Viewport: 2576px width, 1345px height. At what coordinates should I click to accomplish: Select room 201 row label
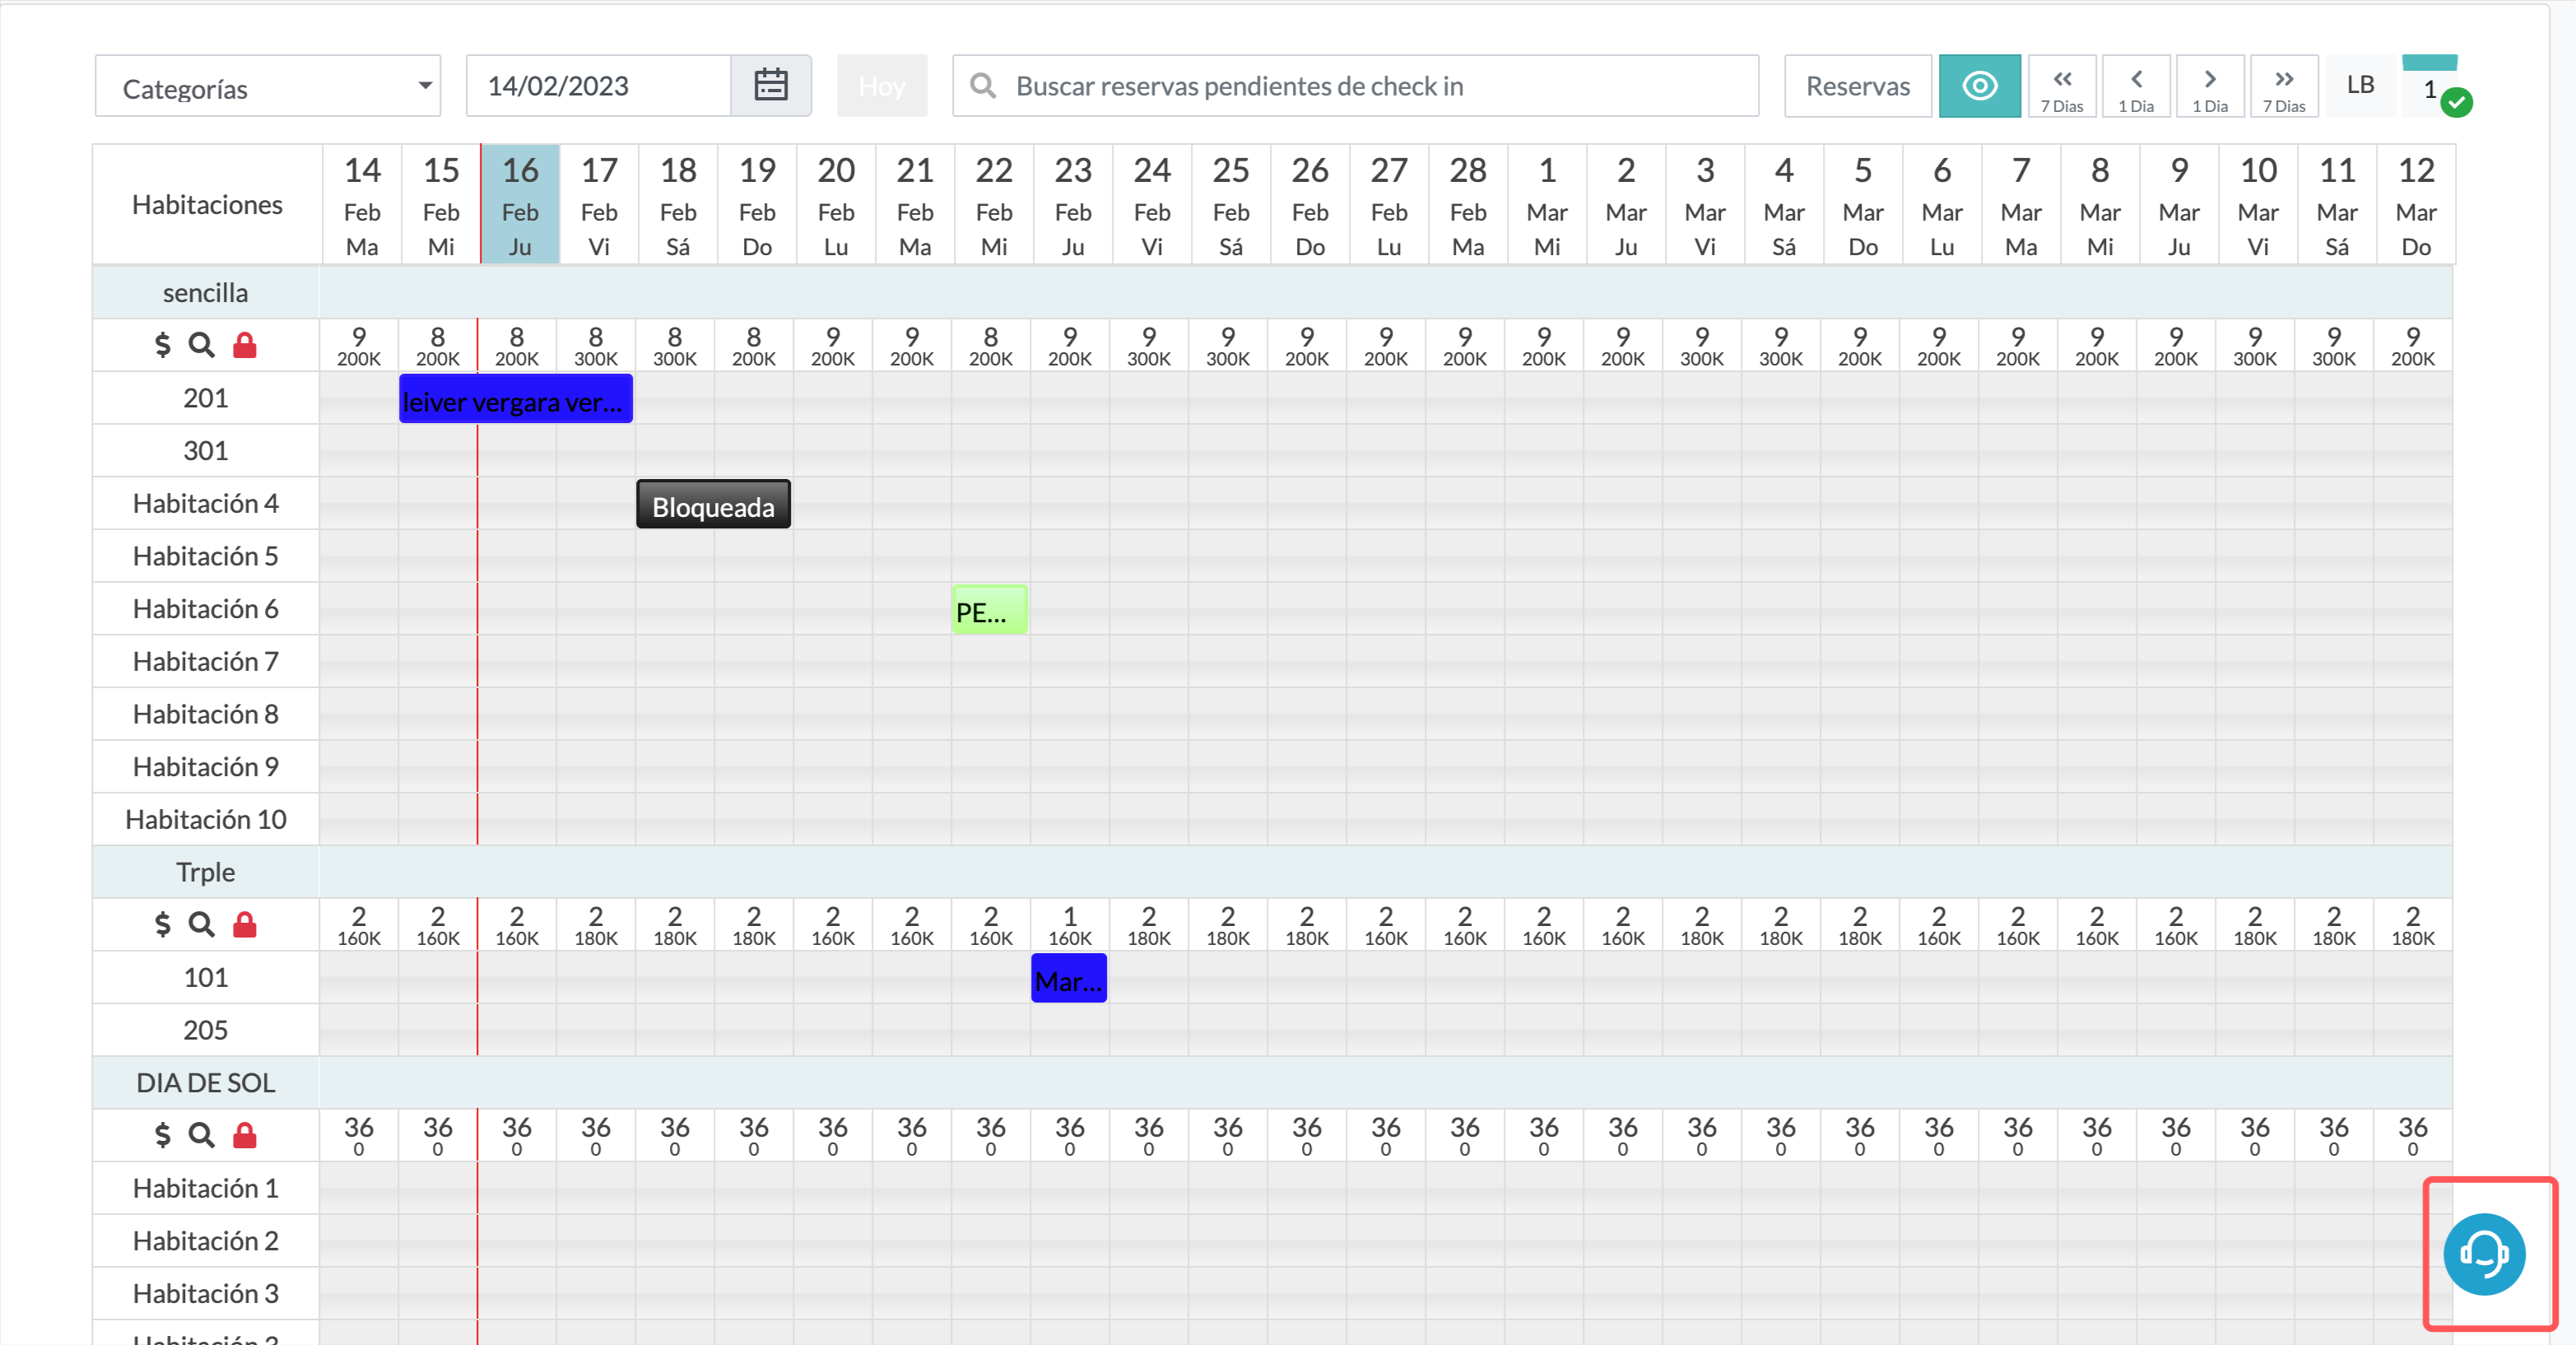click(206, 398)
